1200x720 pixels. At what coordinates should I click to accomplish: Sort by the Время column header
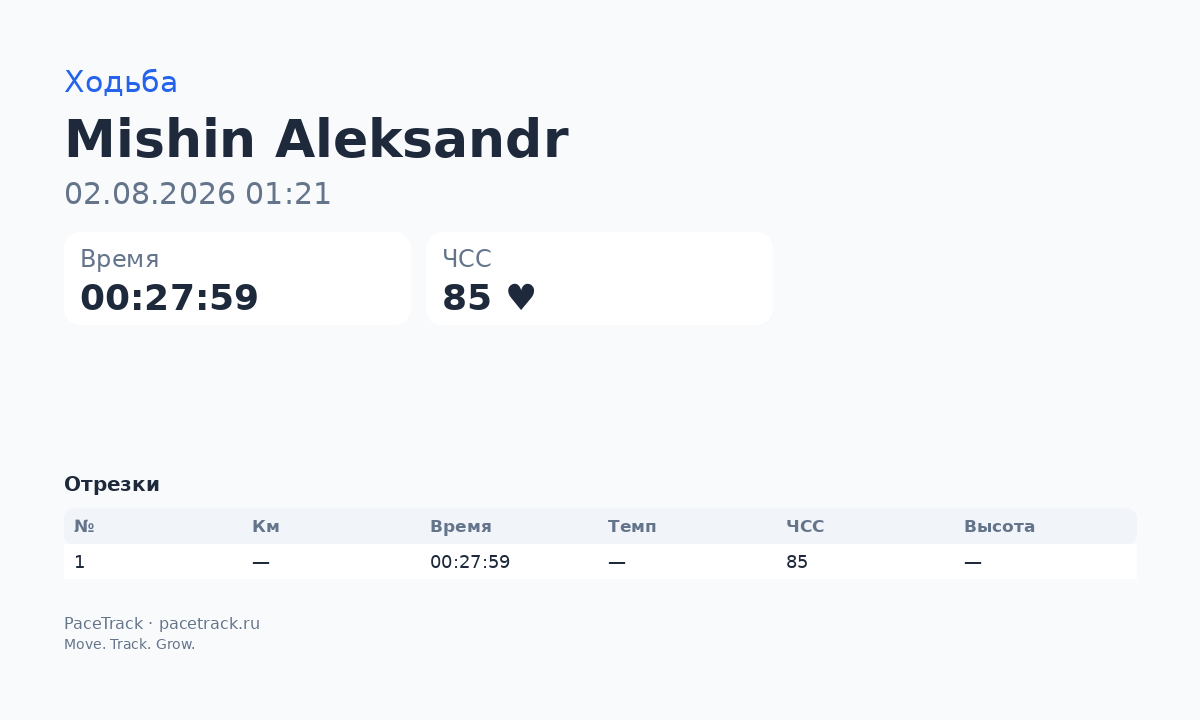pyautogui.click(x=460, y=526)
